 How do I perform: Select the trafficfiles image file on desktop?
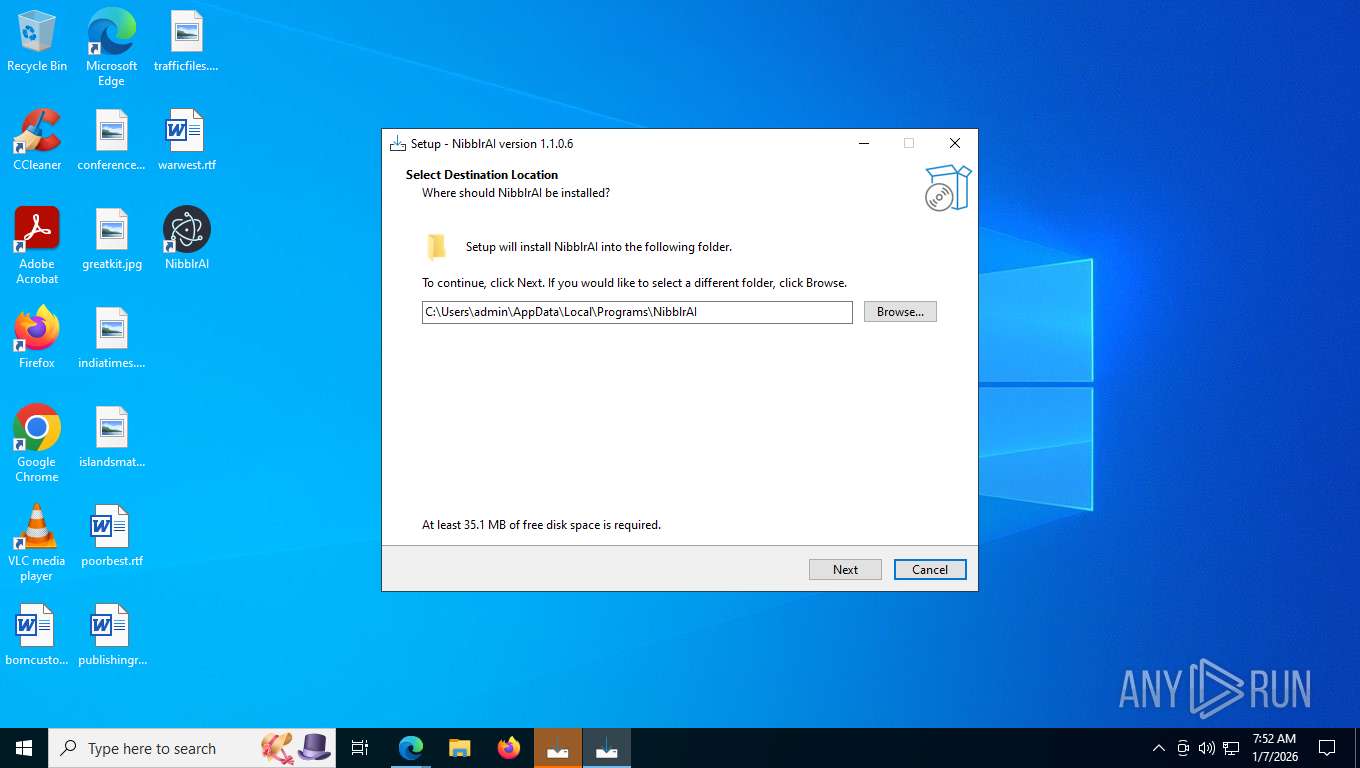[x=186, y=41]
